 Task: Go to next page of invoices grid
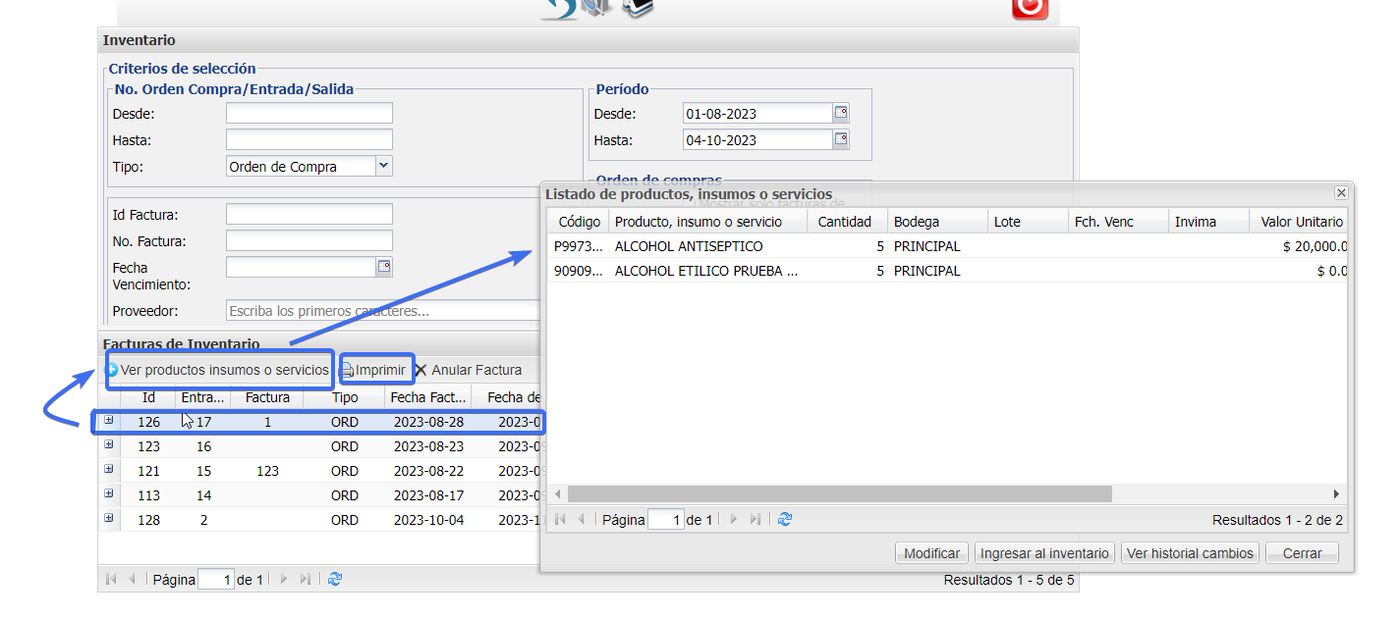(284, 579)
